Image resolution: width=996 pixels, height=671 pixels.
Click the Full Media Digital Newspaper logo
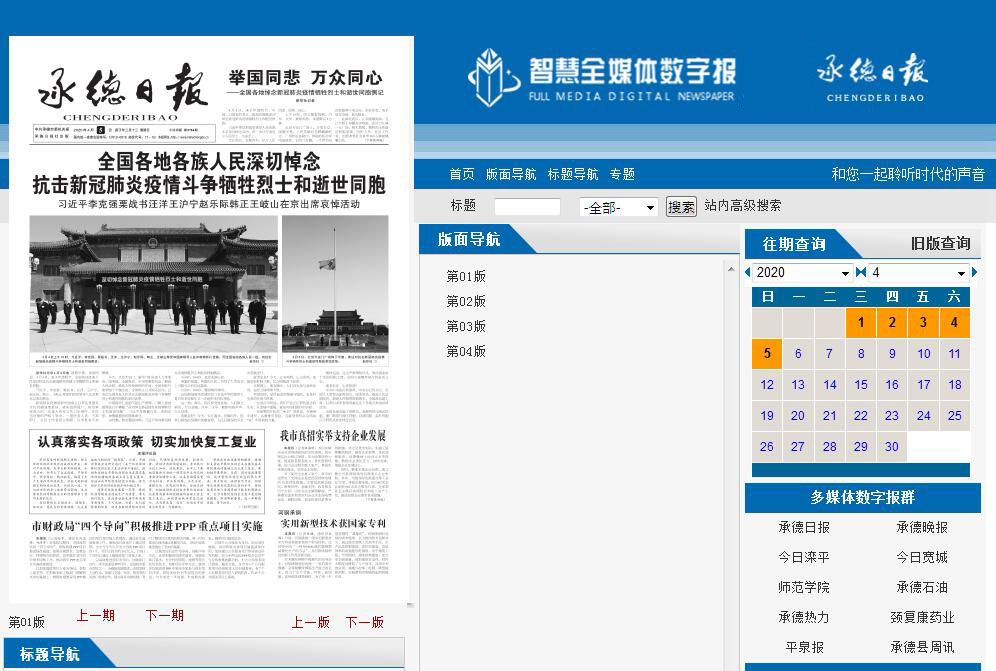tap(601, 77)
